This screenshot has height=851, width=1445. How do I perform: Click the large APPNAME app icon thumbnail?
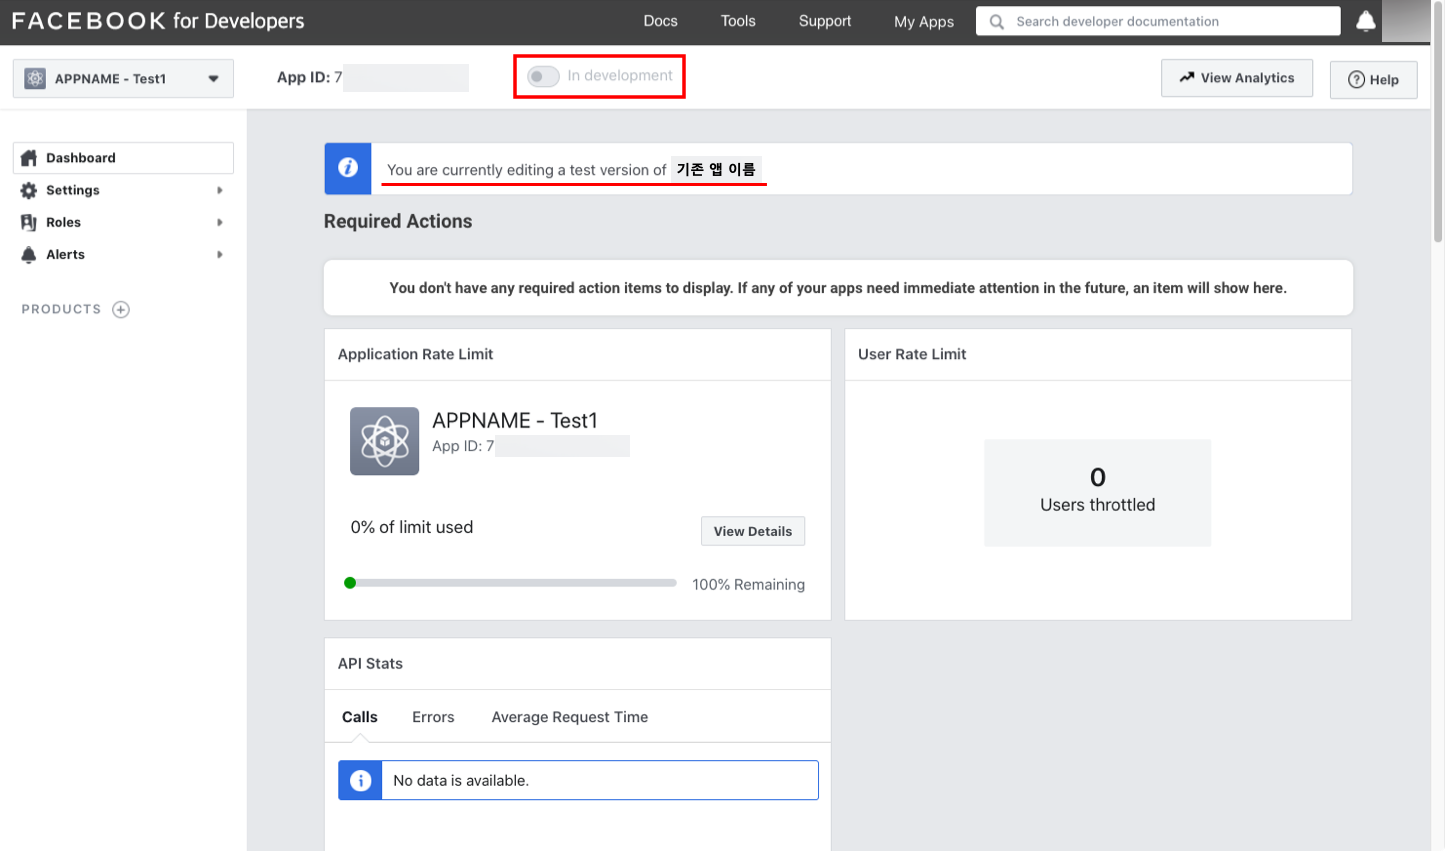tap(384, 441)
